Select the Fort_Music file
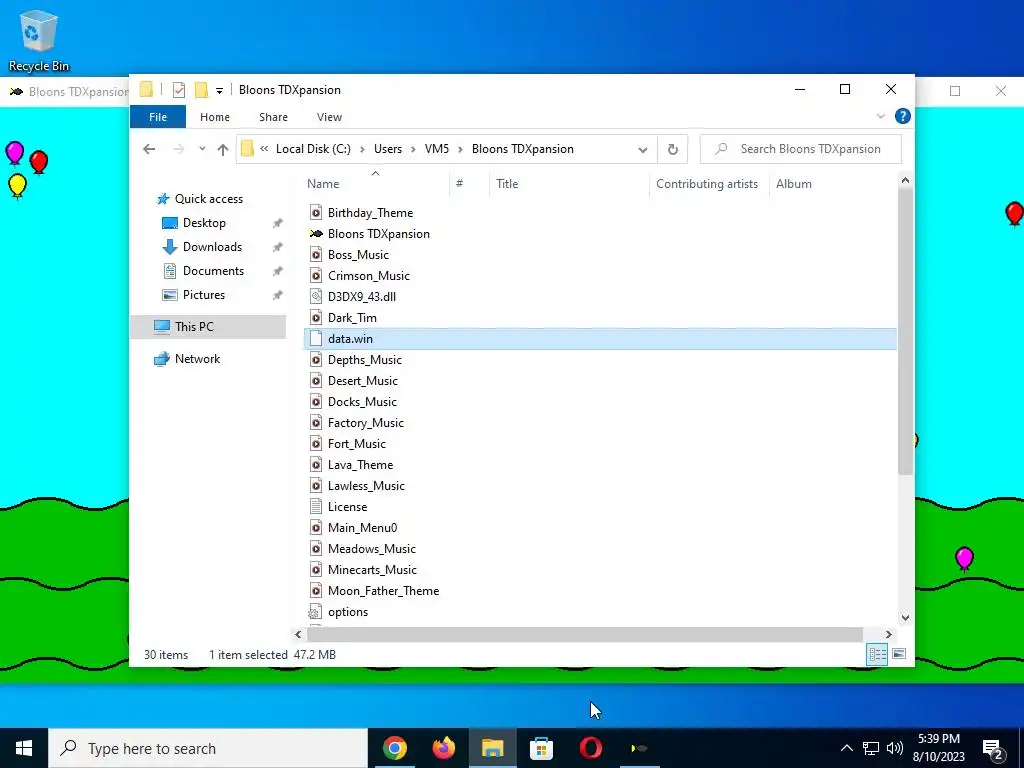This screenshot has height=768, width=1024. (x=357, y=443)
